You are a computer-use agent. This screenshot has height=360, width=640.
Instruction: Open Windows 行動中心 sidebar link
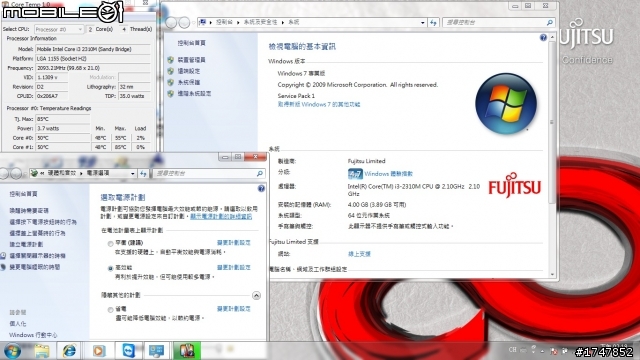tap(33, 335)
